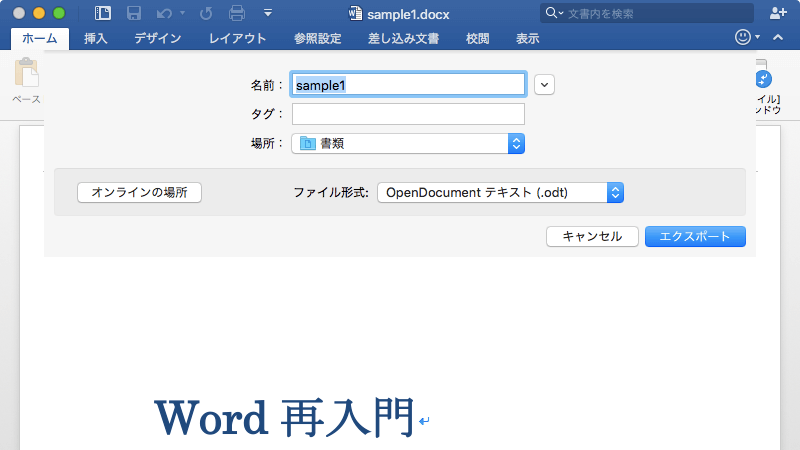The image size is (800, 450).
Task: Click the Word 再入門 heading text
Action: [284, 418]
